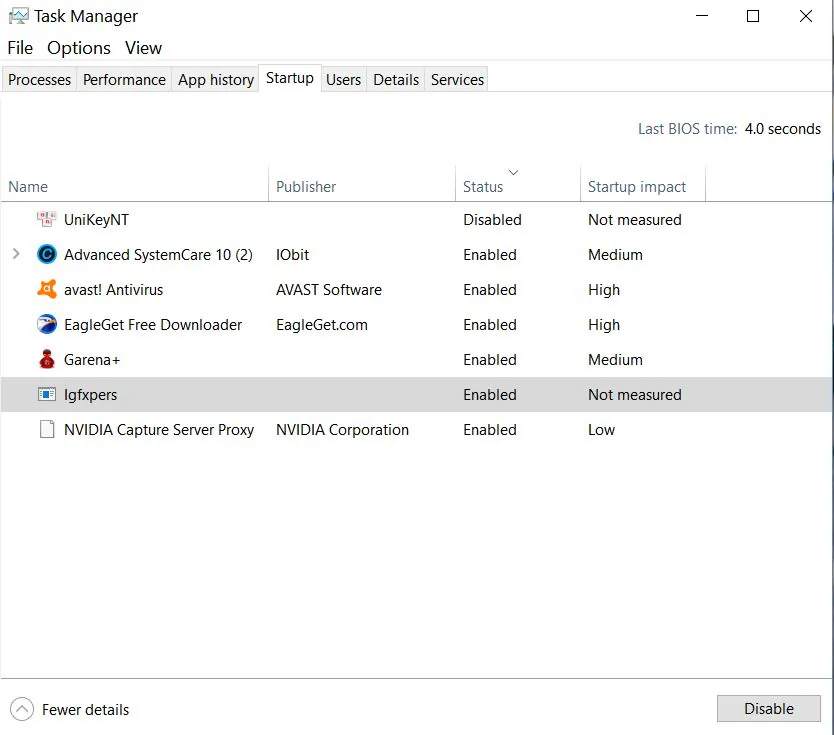Sort by the Status column header
Viewport: 834px width, 735px height.
pos(518,185)
